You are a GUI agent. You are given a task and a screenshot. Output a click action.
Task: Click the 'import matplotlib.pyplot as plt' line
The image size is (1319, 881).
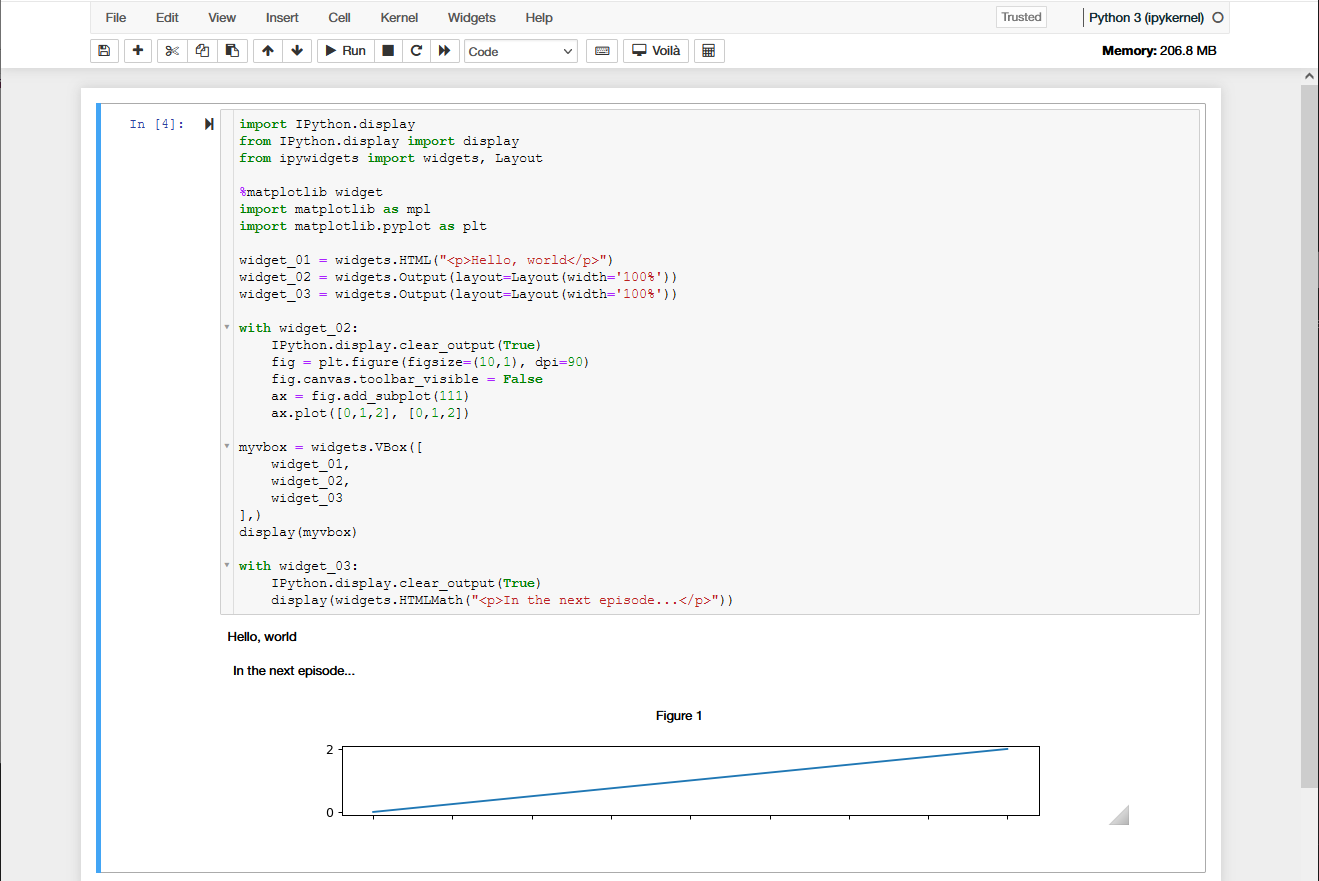(363, 226)
